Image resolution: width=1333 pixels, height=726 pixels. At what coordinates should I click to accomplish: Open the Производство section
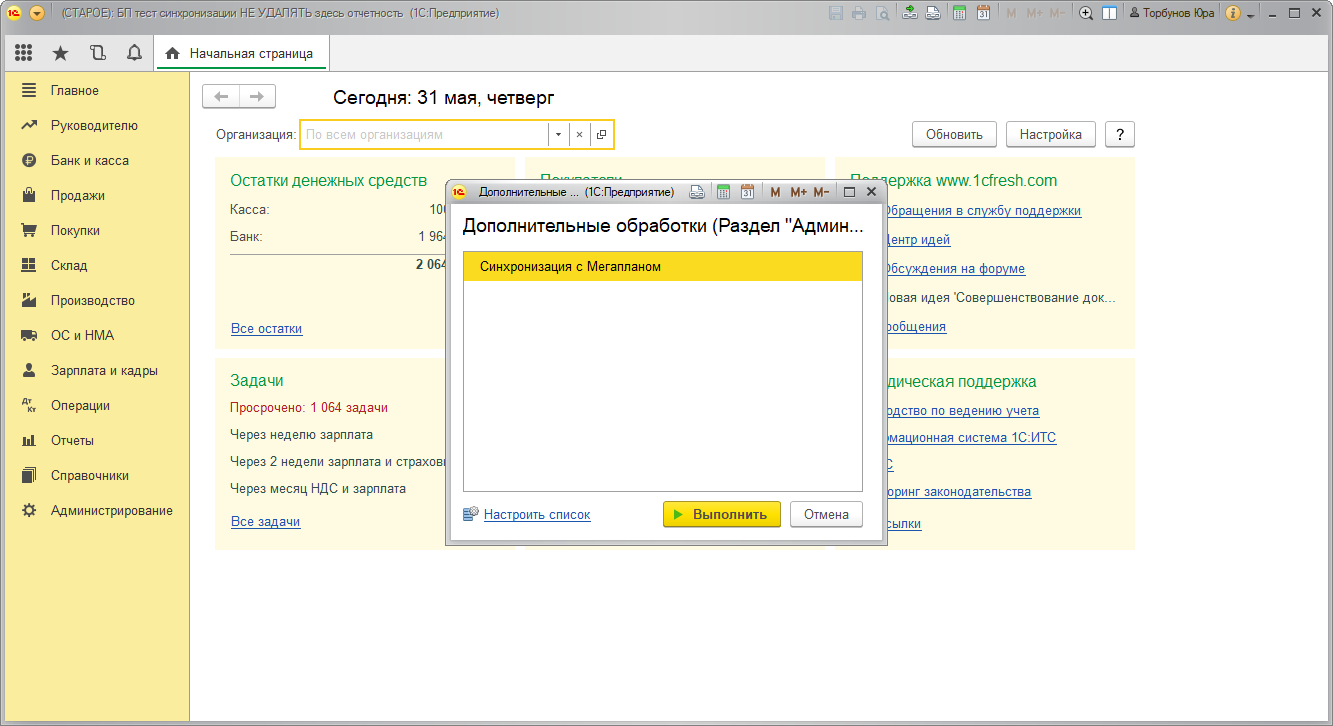click(93, 300)
